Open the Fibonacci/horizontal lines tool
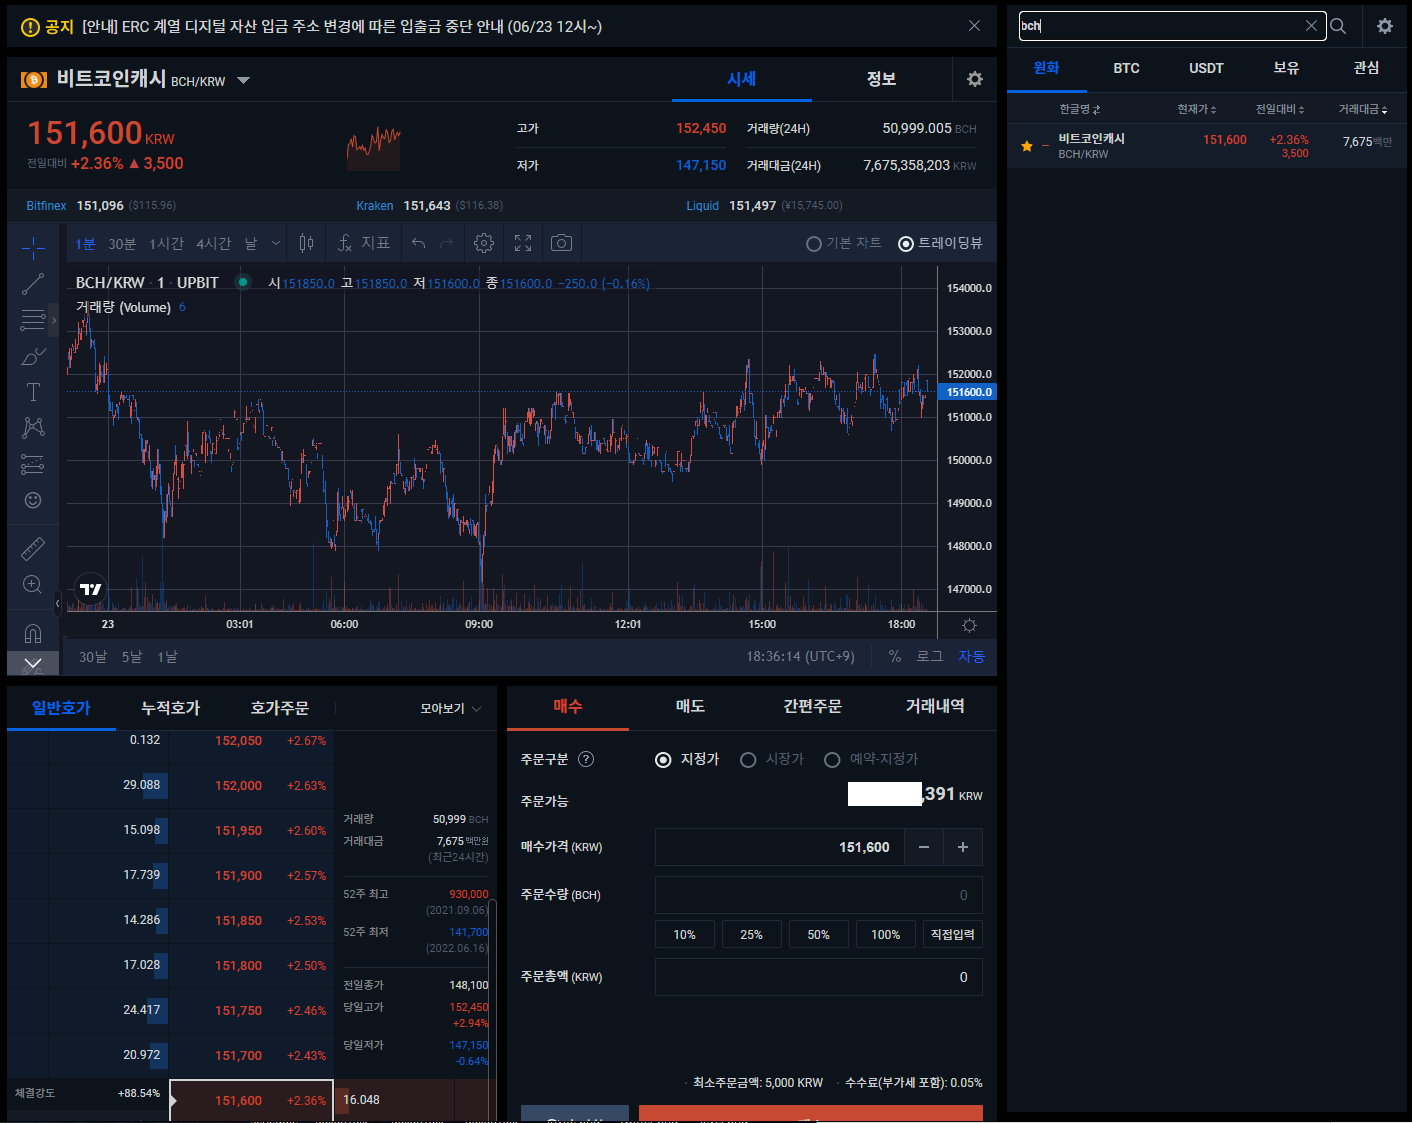The width and height of the screenshot is (1412, 1123). [33, 320]
